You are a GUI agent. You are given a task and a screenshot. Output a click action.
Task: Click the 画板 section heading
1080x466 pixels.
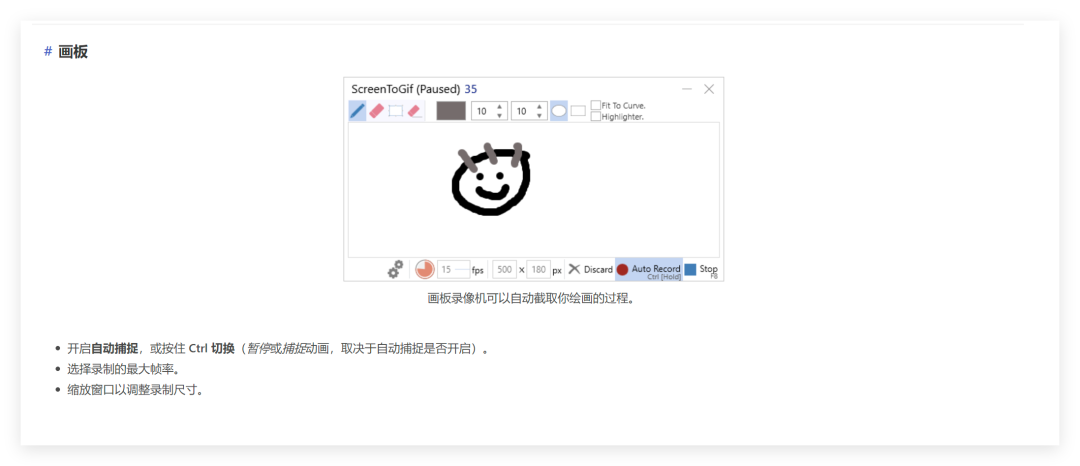pos(73,52)
